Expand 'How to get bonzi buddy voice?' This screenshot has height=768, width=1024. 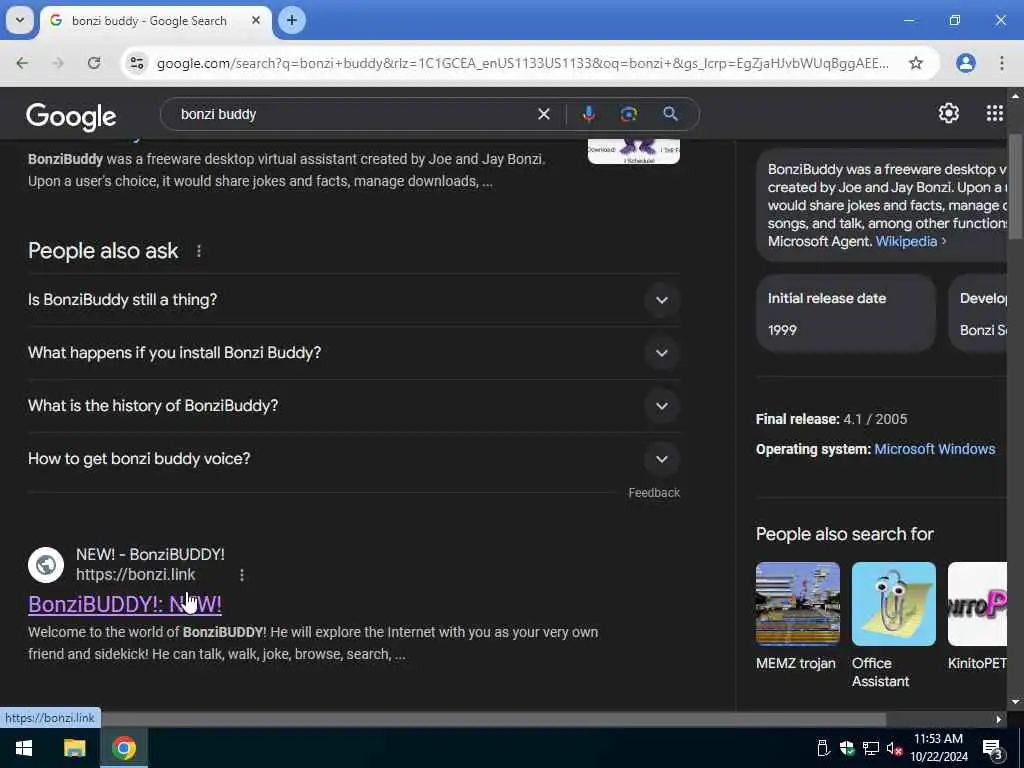pos(353,458)
